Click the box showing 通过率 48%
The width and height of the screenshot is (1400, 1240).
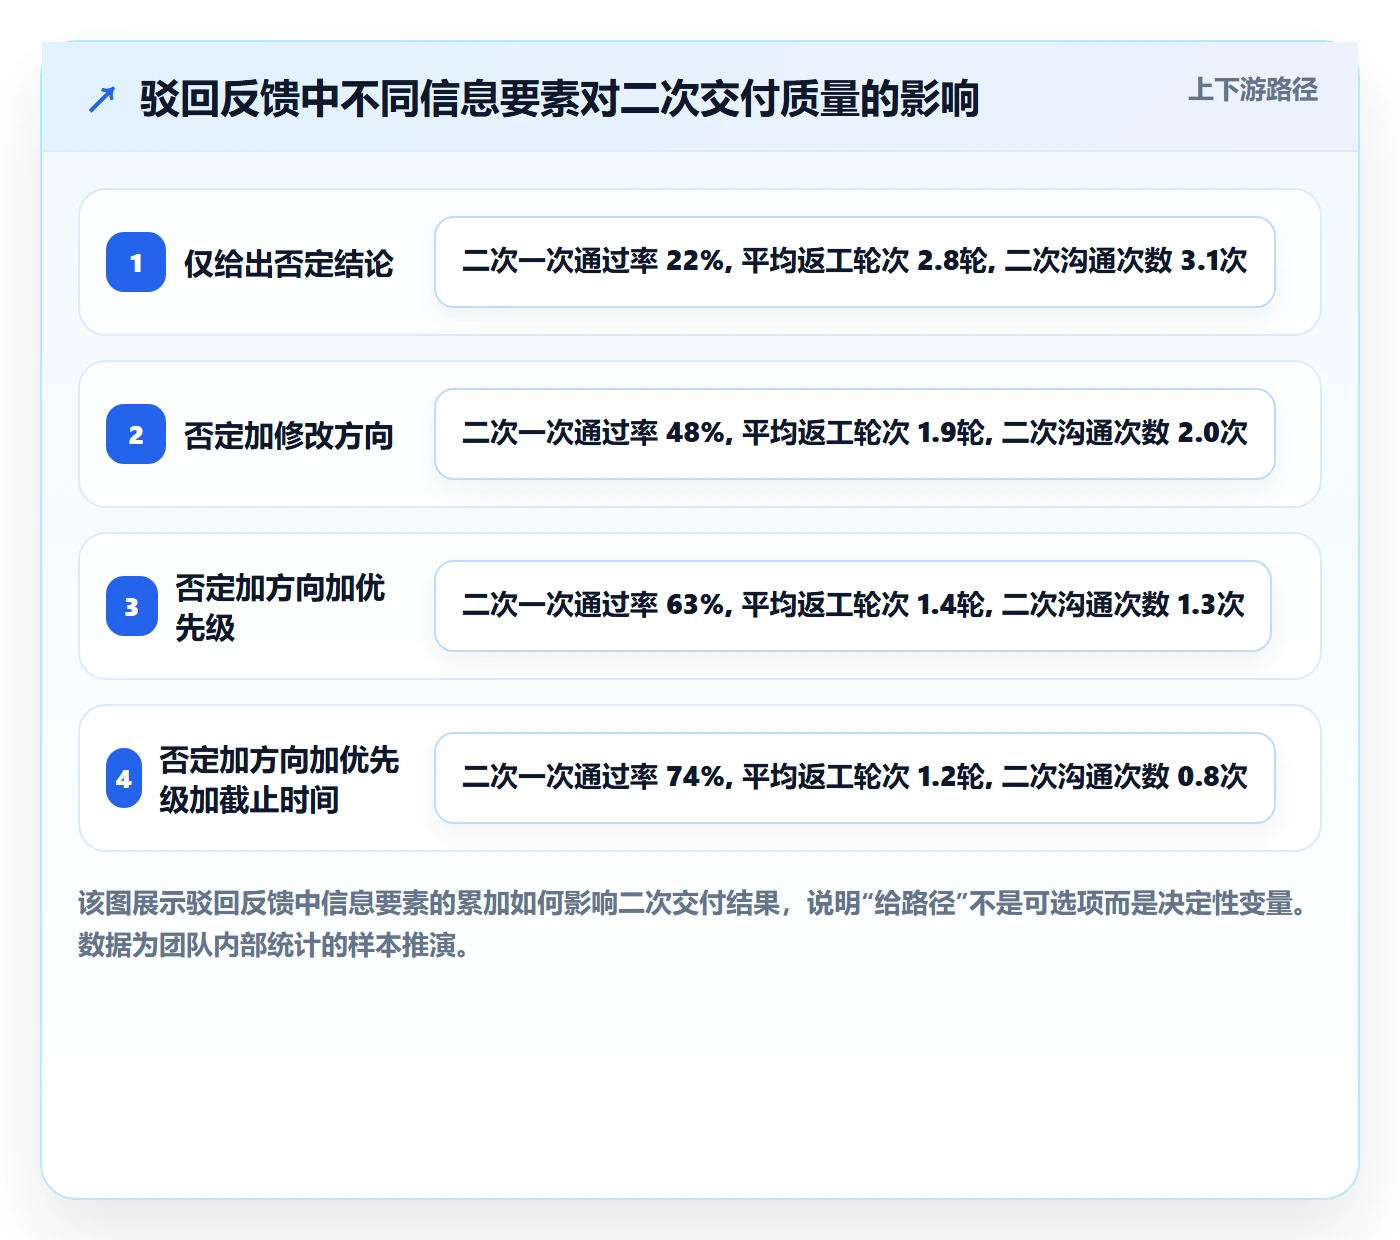(855, 434)
